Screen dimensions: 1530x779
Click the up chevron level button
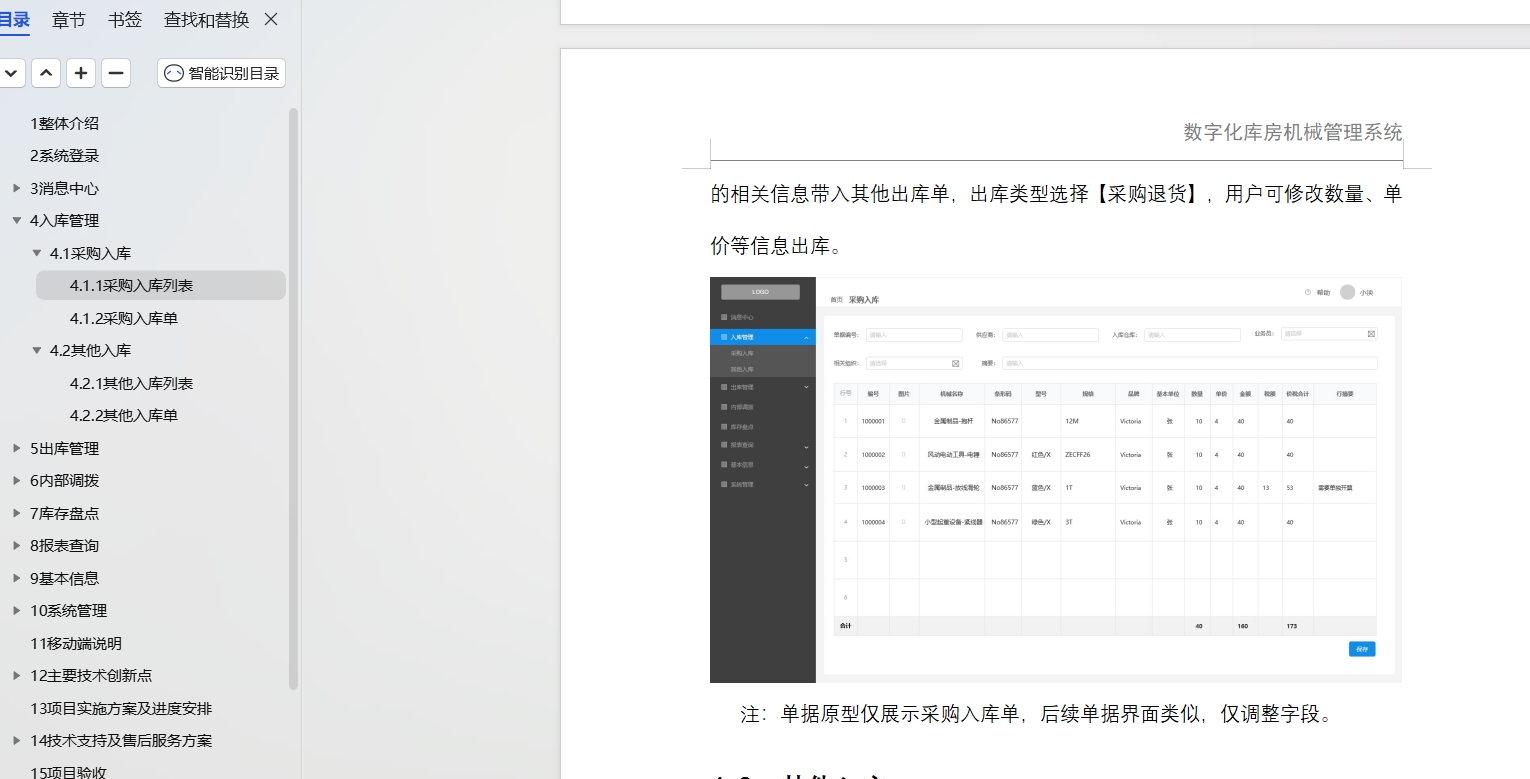tap(46, 73)
